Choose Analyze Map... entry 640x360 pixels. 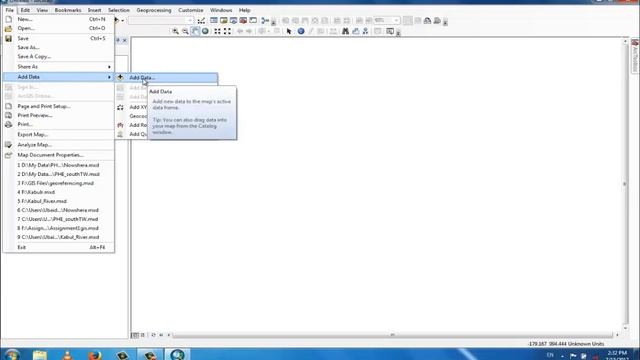pos(34,144)
